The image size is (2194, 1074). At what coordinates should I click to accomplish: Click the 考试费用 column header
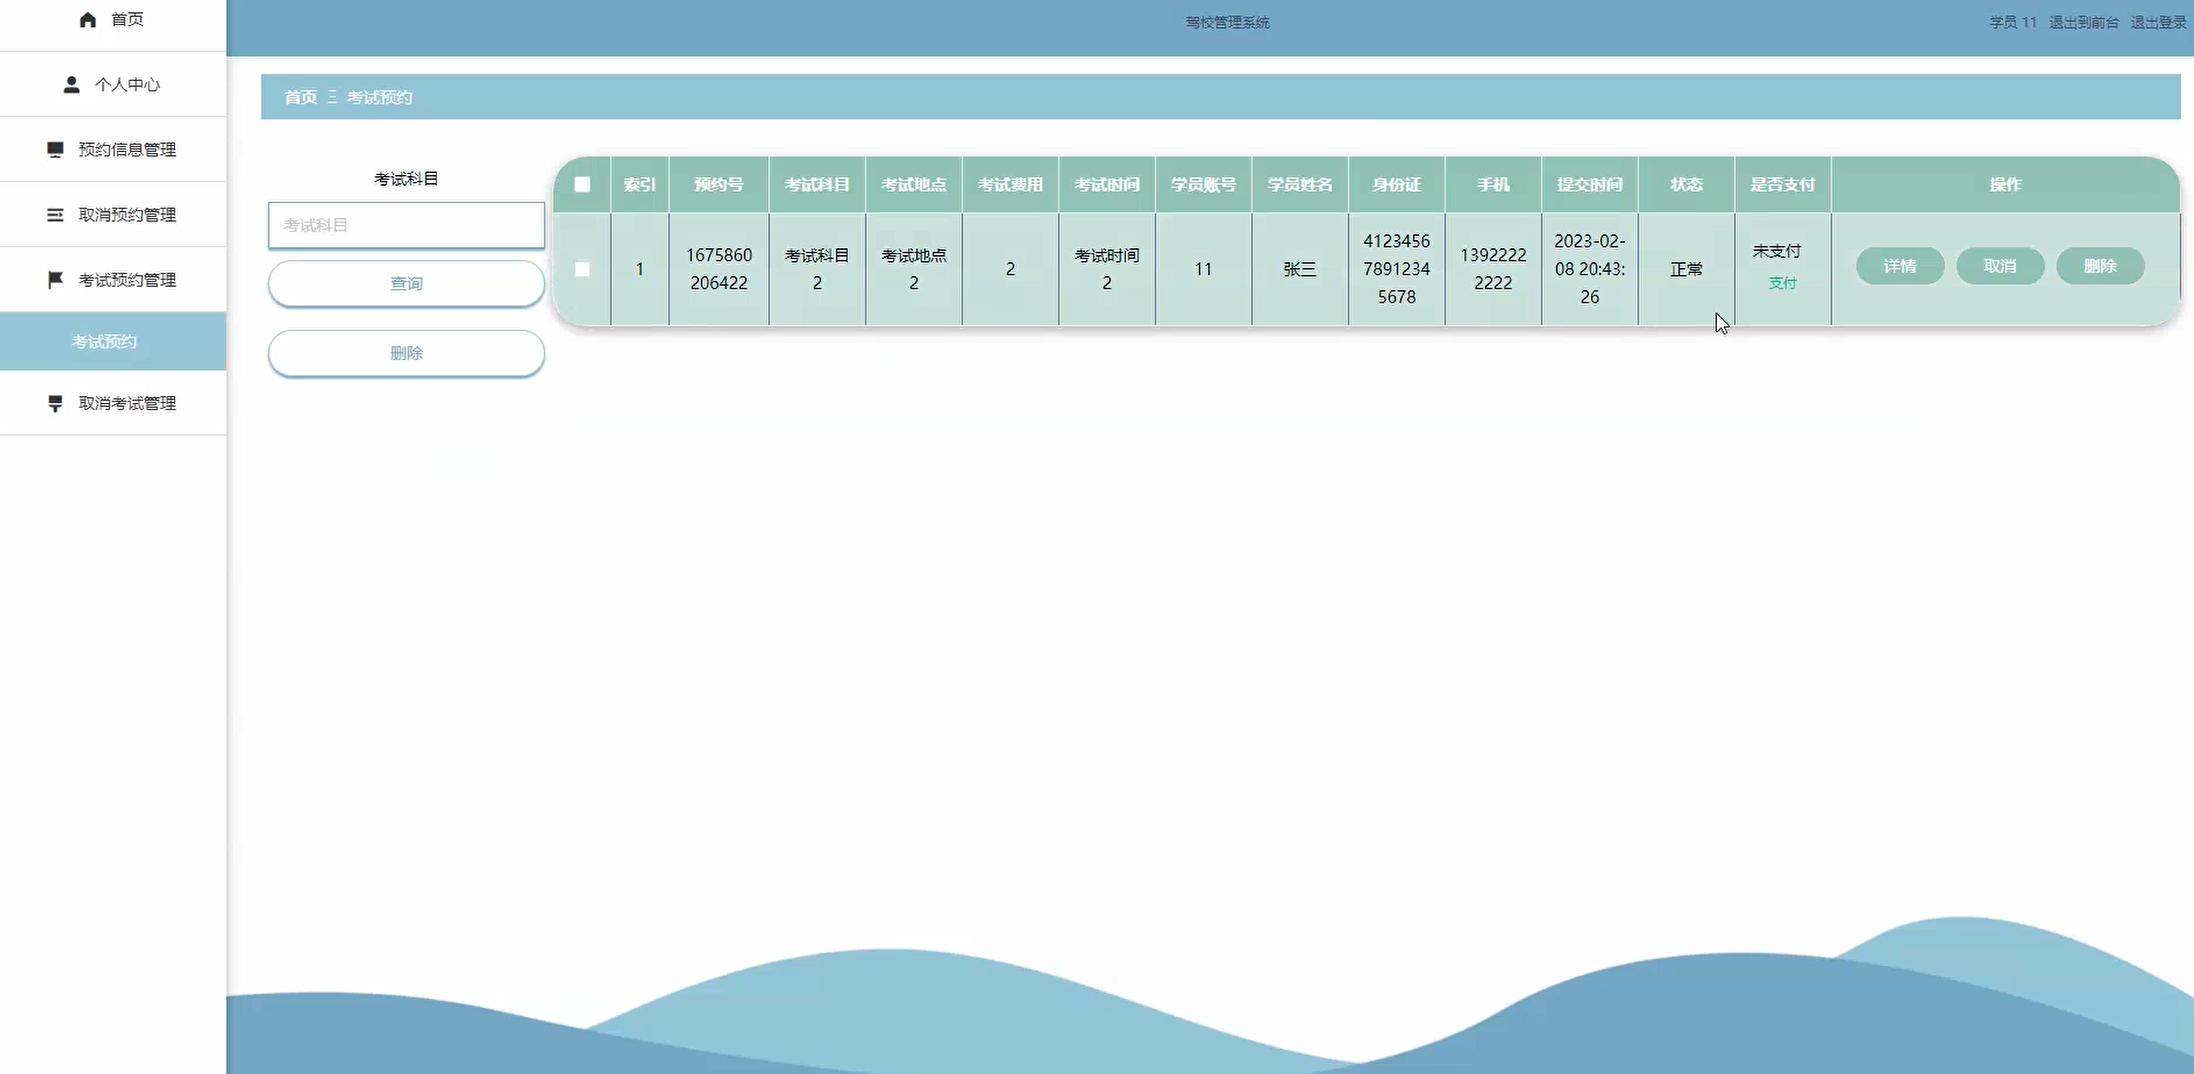1010,184
